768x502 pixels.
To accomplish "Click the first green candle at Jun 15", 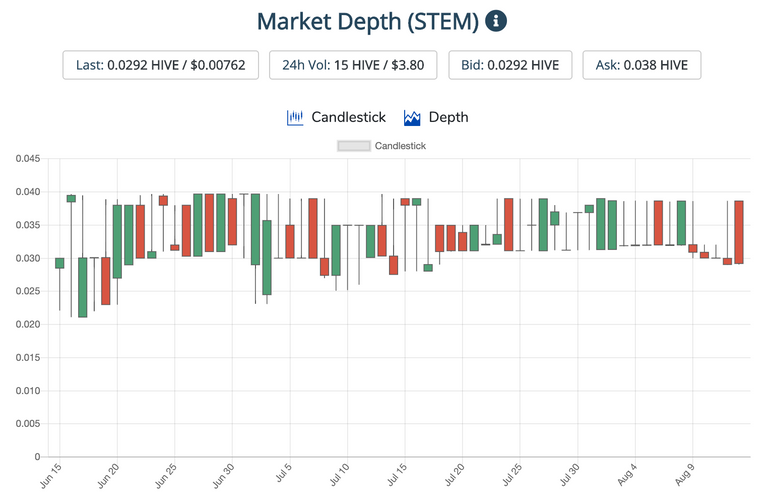I will (x=60, y=263).
